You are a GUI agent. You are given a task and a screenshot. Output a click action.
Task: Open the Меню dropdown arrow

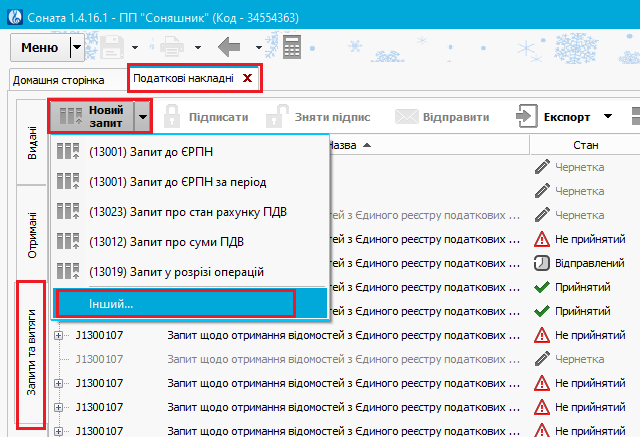[x=78, y=47]
